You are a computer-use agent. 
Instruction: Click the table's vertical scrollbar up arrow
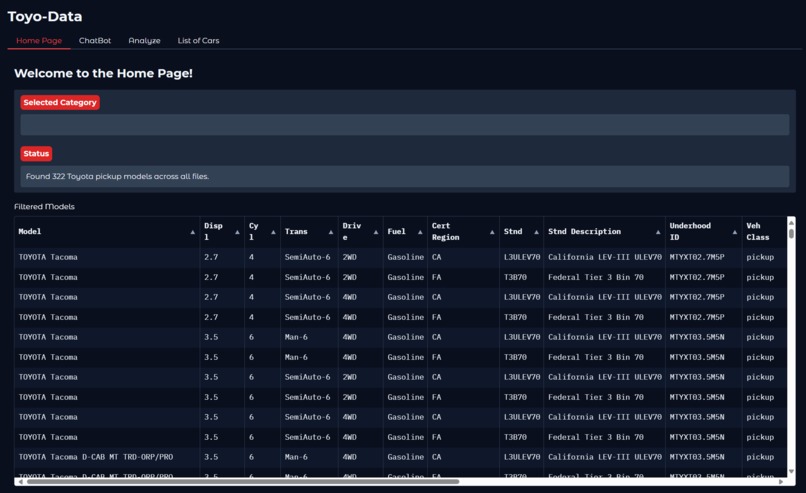tap(791, 222)
